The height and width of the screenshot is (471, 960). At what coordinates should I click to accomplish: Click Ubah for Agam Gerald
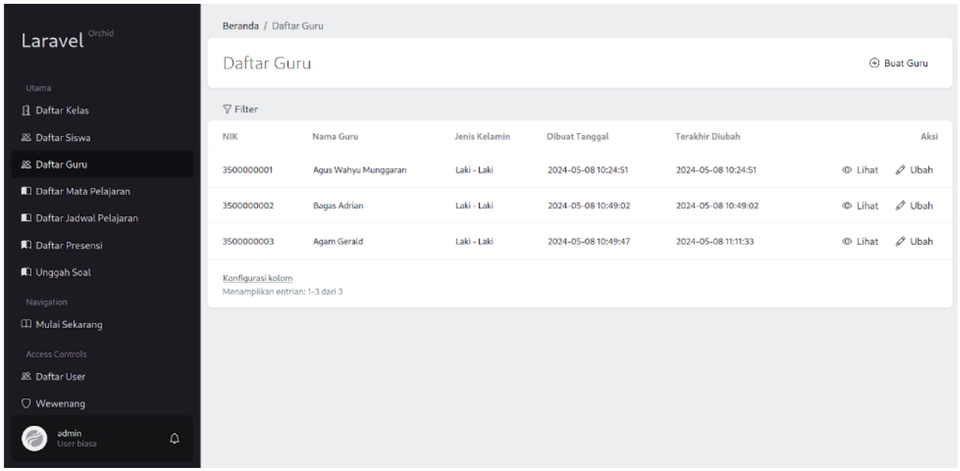914,241
